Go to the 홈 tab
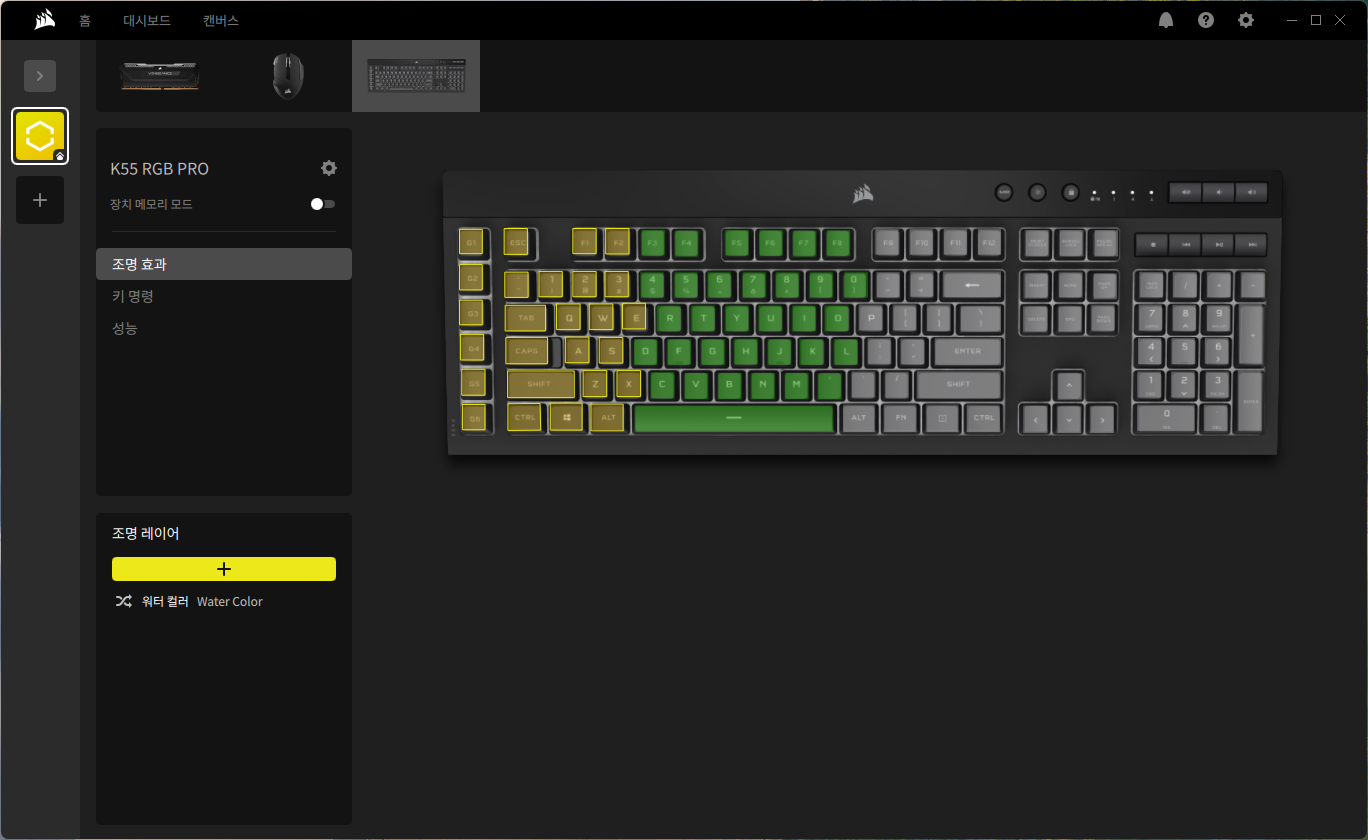The height and width of the screenshot is (840, 1368). (x=85, y=20)
